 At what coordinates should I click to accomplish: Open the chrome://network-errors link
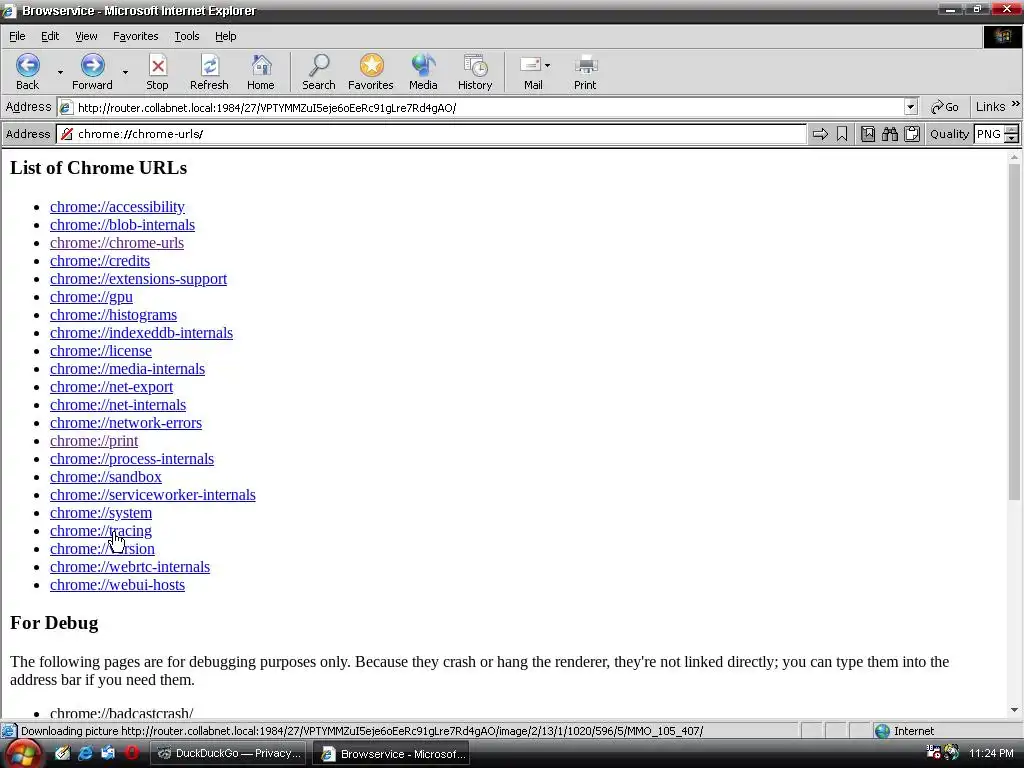pos(126,423)
